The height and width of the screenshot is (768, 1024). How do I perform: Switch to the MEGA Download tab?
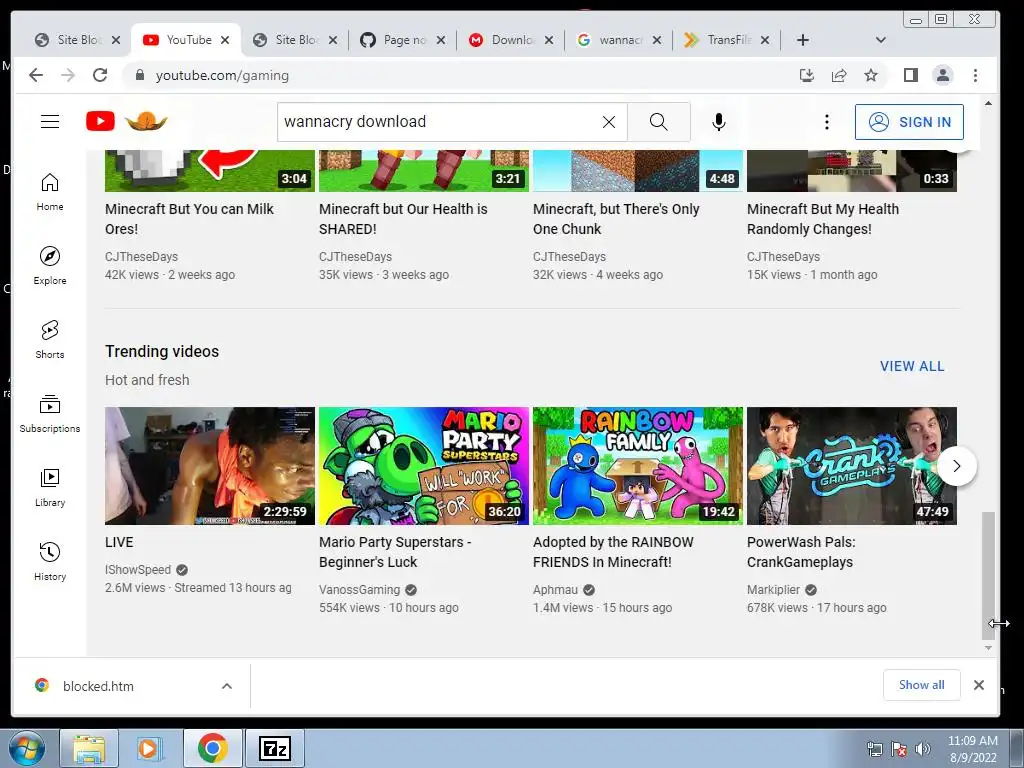point(511,40)
